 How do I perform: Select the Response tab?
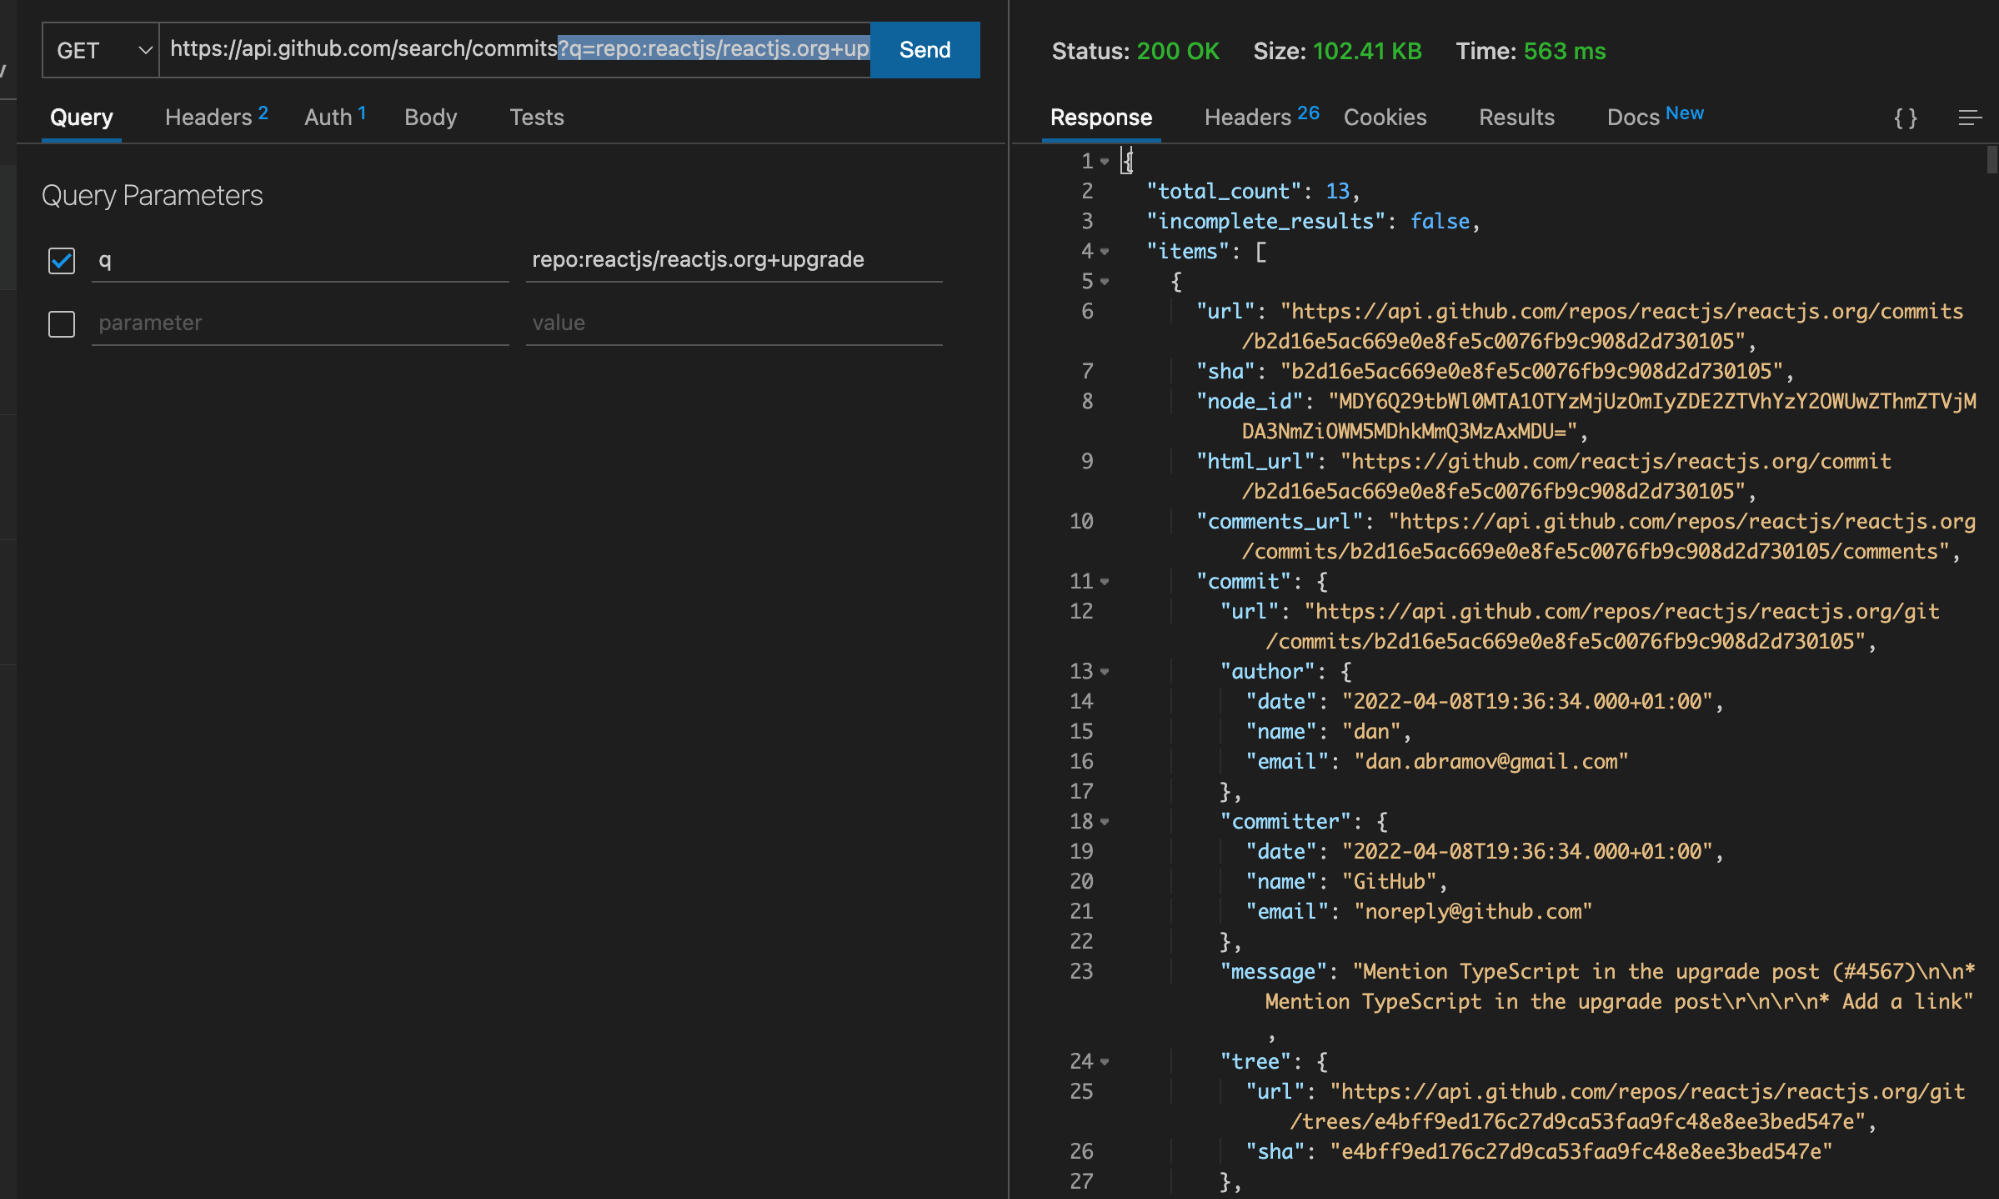[x=1101, y=117]
